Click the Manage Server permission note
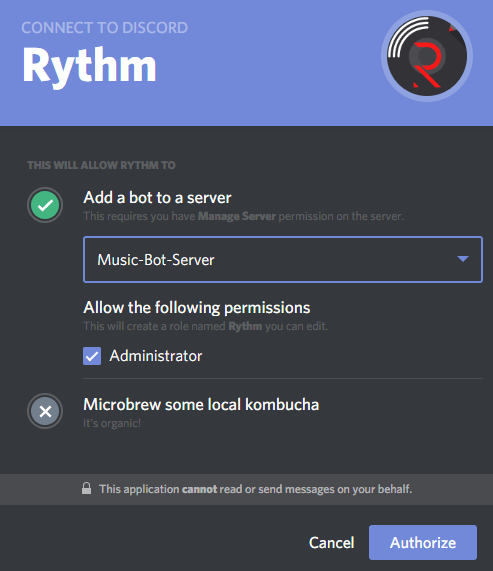 point(244,216)
